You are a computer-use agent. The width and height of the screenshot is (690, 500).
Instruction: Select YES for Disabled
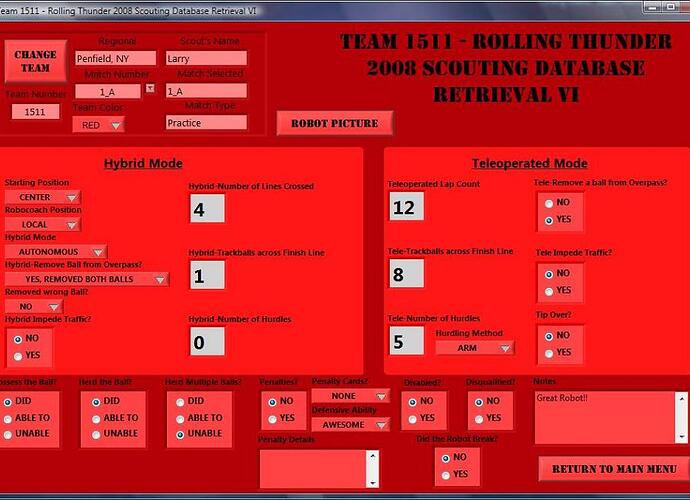[412, 419]
